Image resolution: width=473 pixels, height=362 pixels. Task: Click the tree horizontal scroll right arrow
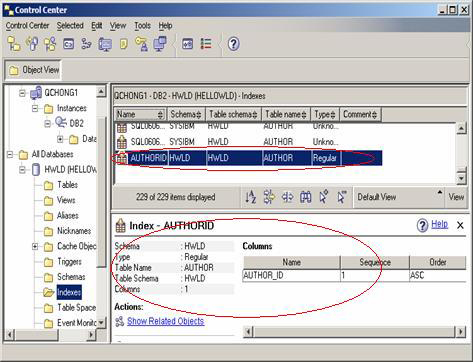click(x=92, y=334)
